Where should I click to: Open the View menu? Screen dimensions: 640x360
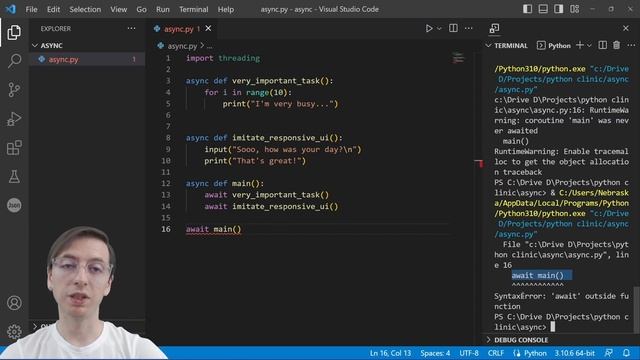118,9
